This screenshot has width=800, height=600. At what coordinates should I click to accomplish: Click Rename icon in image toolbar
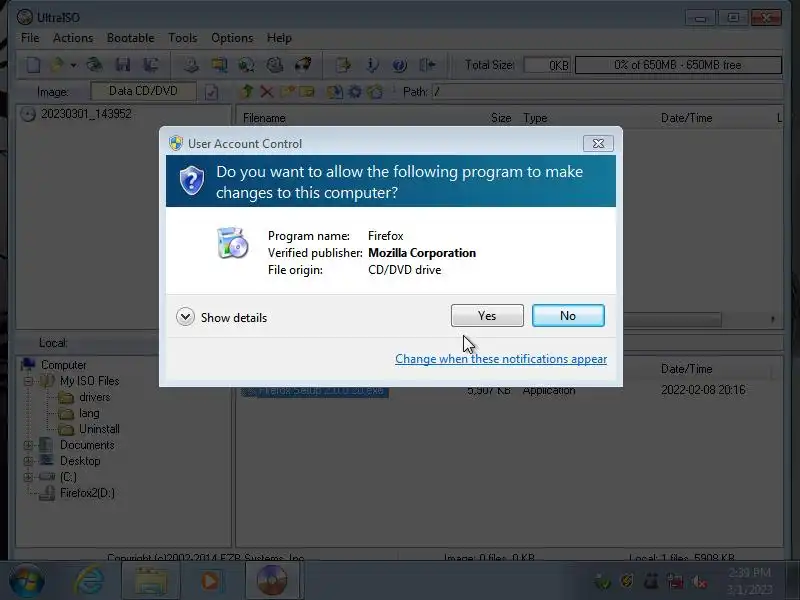click(307, 92)
